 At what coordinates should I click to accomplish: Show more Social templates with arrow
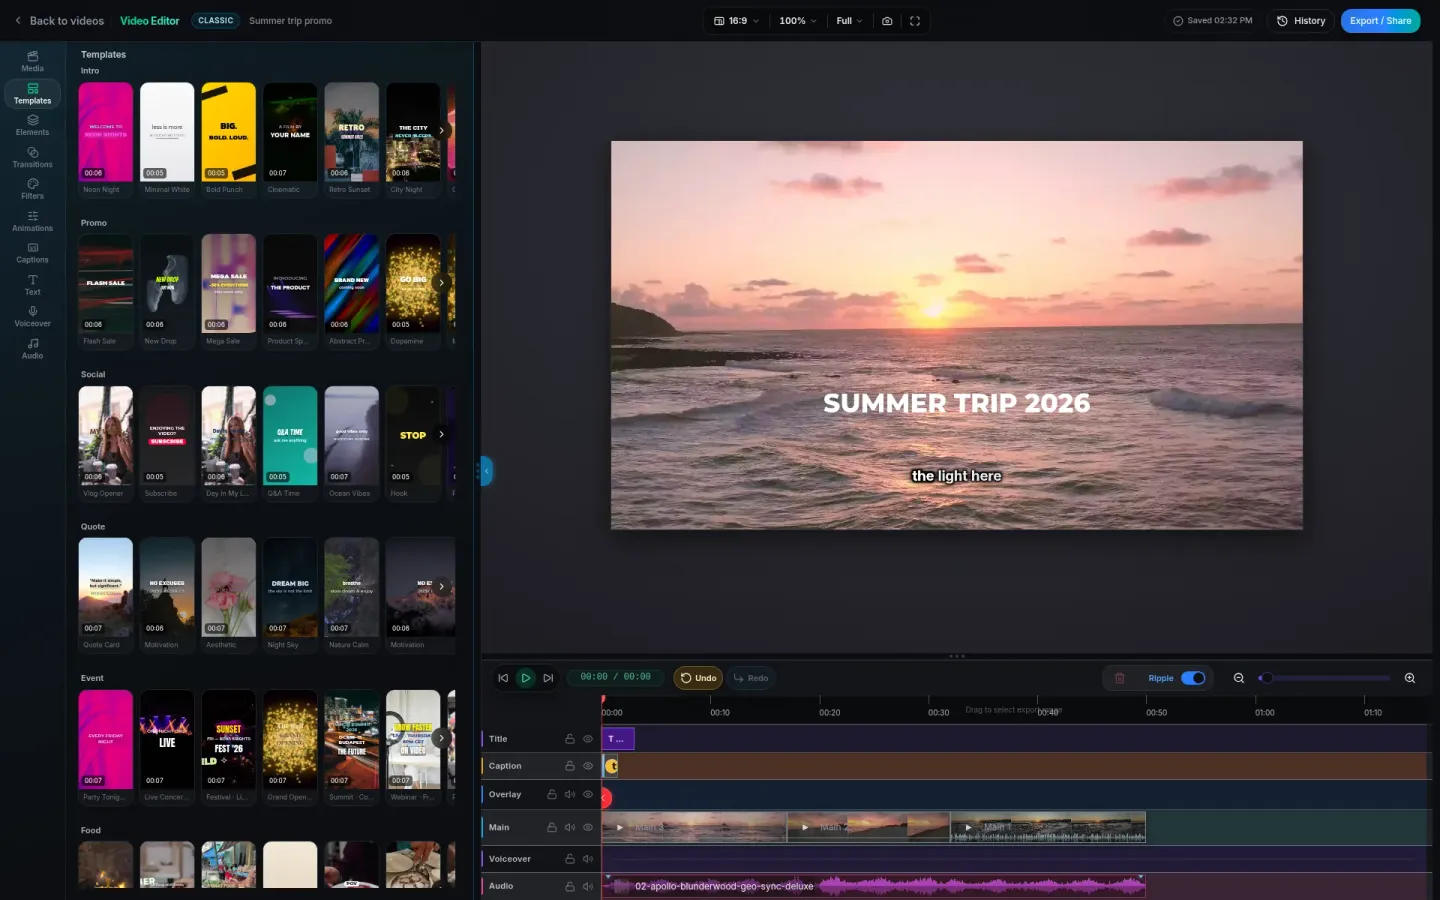click(x=441, y=435)
